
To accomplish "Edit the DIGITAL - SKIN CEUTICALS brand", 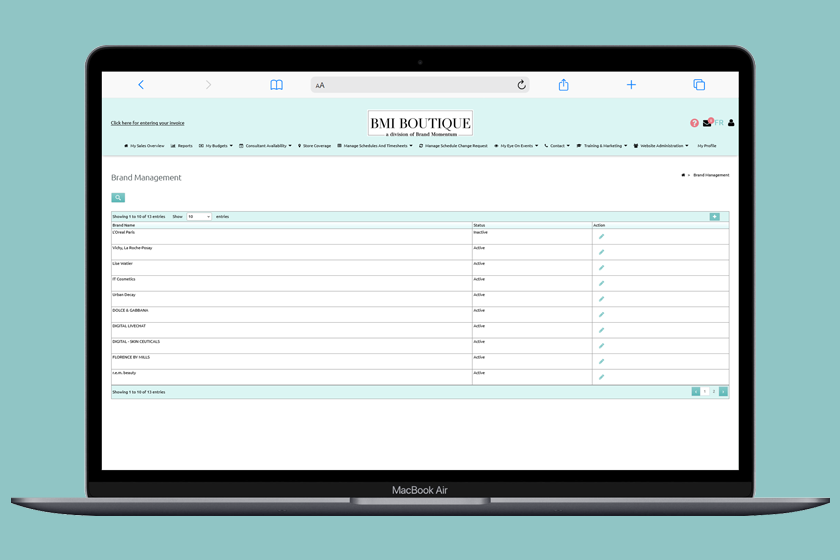I will point(602,346).
